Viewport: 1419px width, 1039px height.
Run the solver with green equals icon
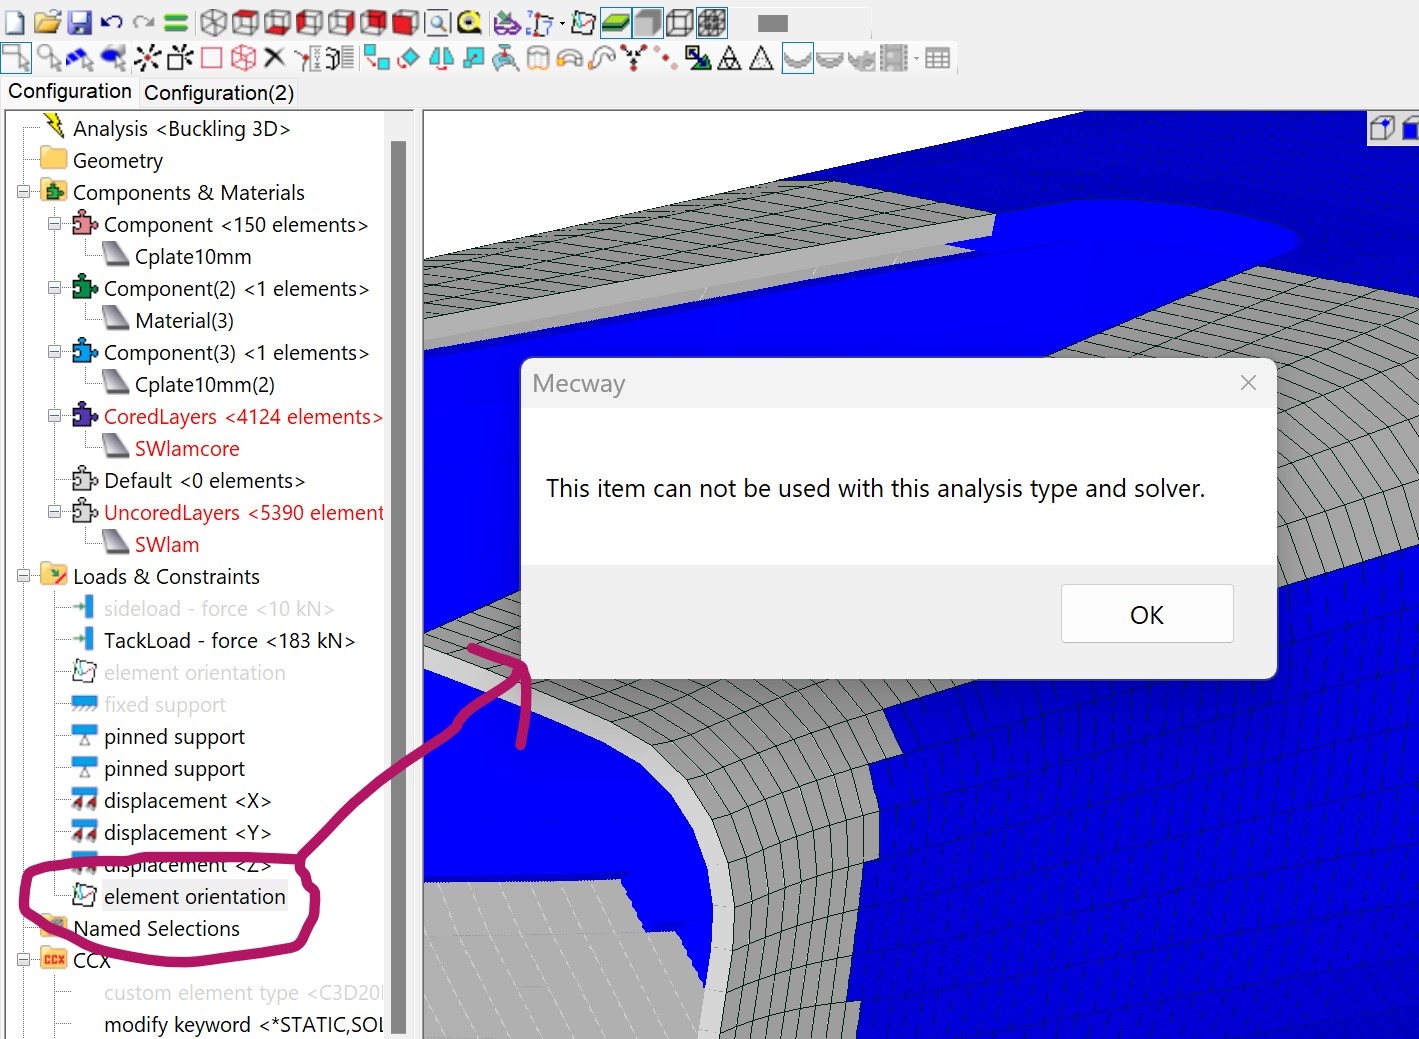click(x=175, y=22)
